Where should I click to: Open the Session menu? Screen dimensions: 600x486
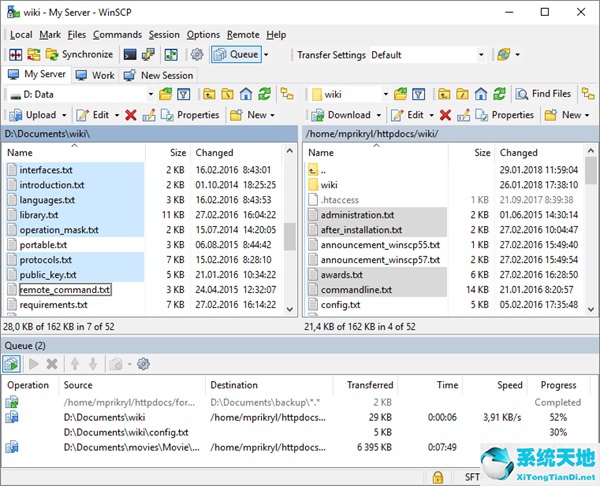164,35
